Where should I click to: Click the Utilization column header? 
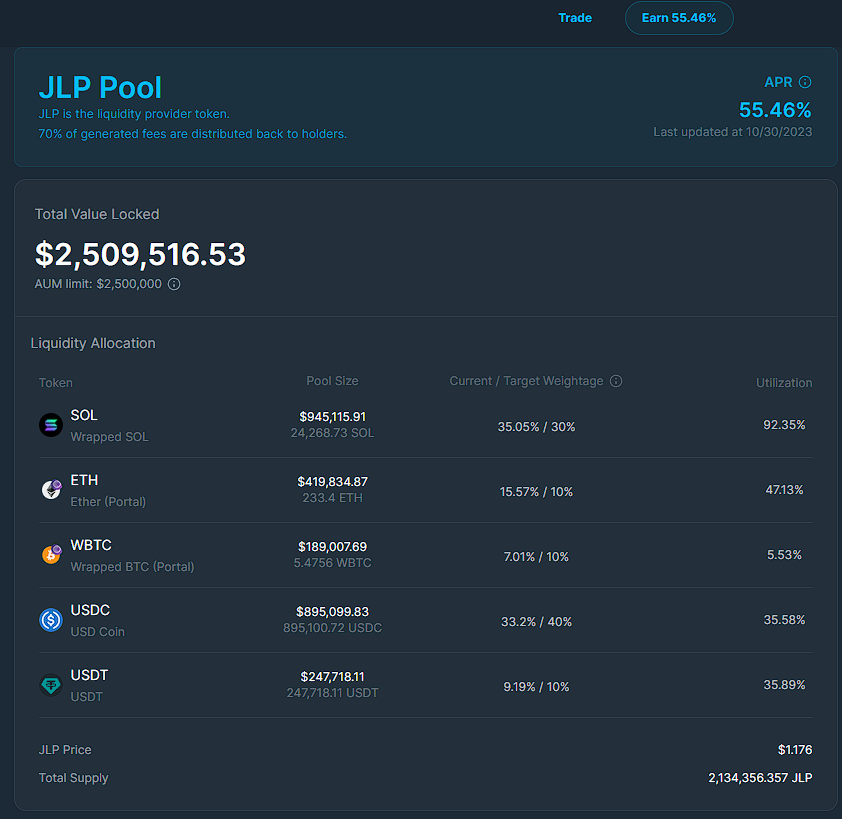pyautogui.click(x=784, y=383)
